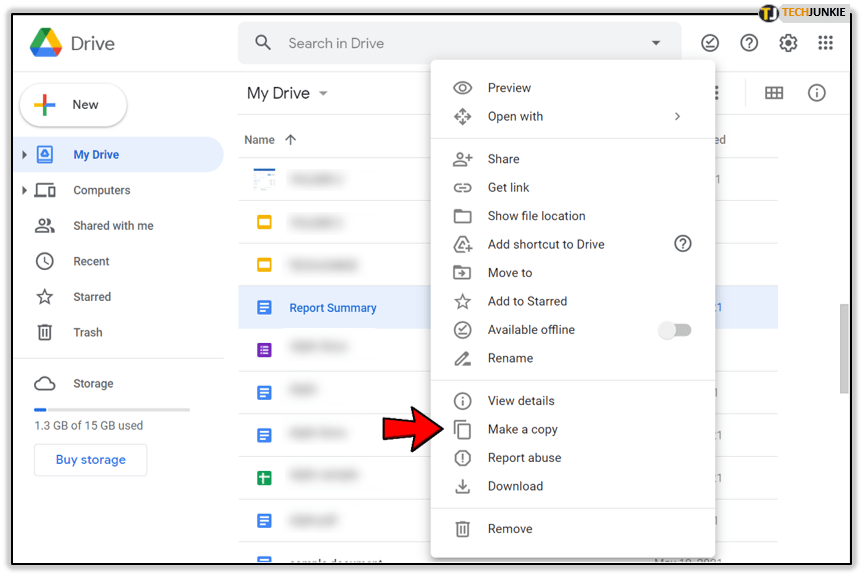Click the offline ready status icon
863x576 pixels.
click(710, 43)
